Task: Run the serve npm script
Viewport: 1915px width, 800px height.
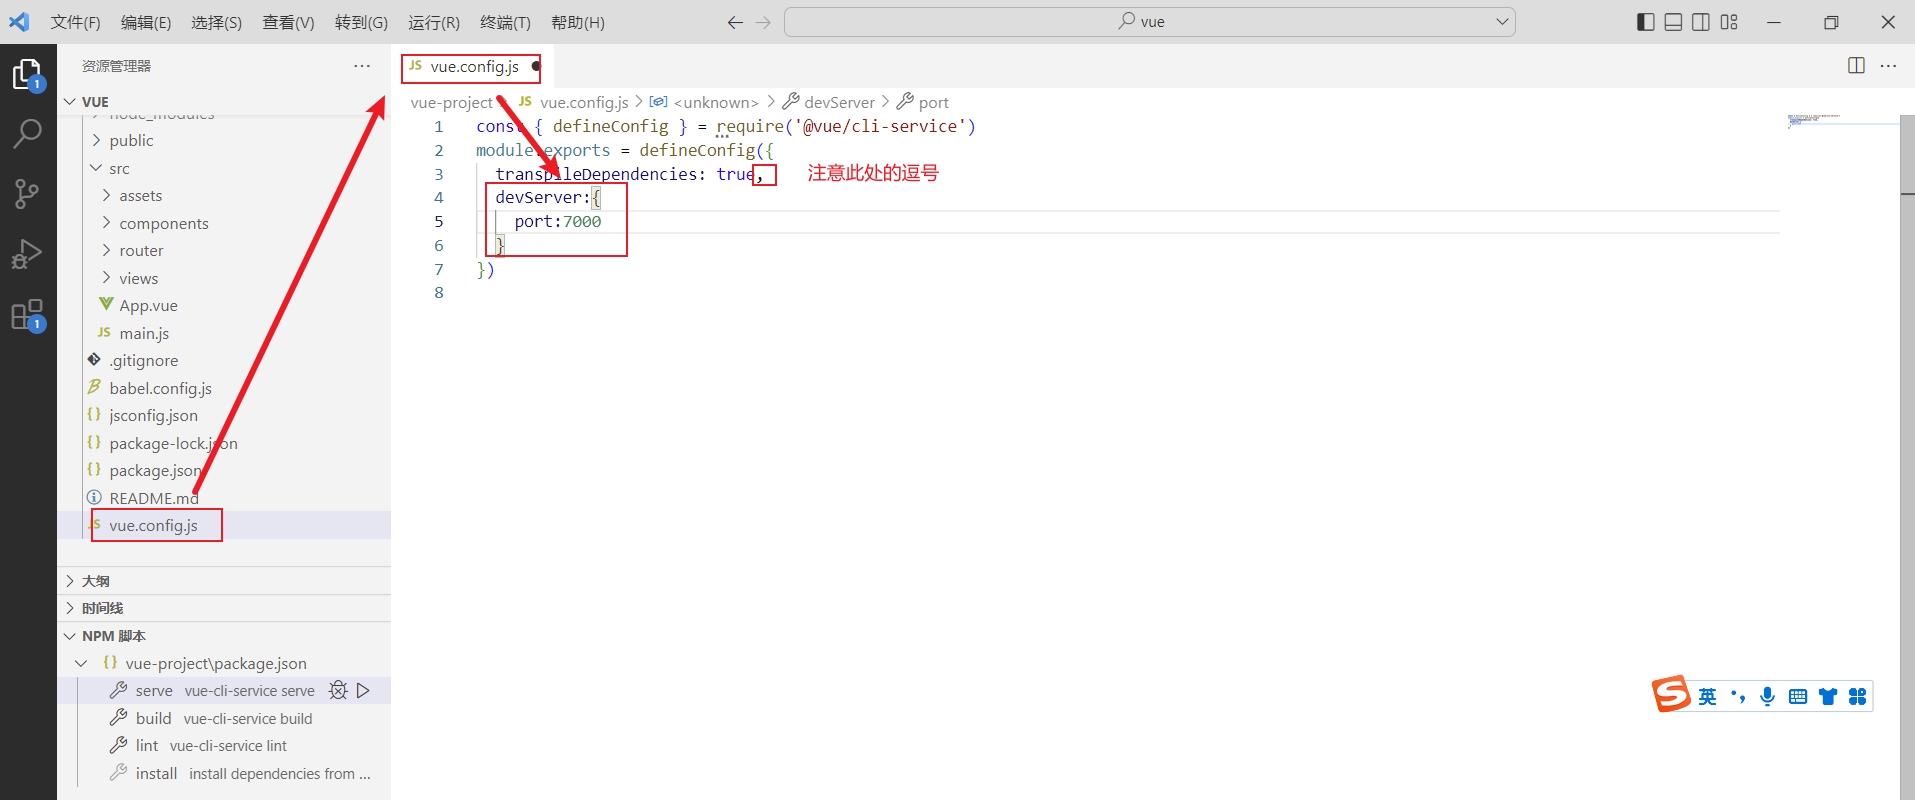Action: (x=364, y=690)
